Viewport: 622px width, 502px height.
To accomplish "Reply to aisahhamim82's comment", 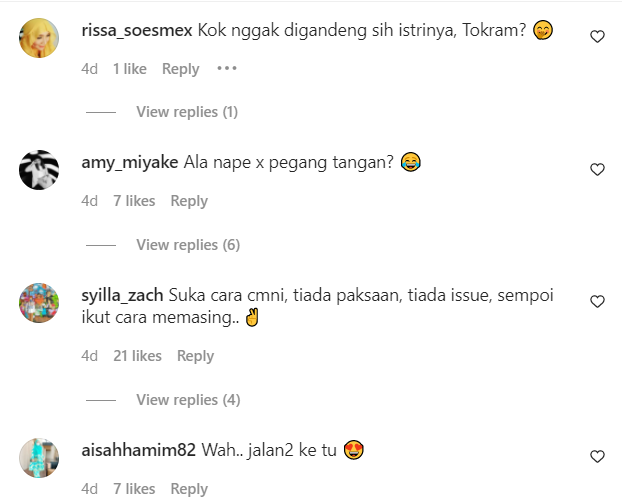I will [189, 489].
